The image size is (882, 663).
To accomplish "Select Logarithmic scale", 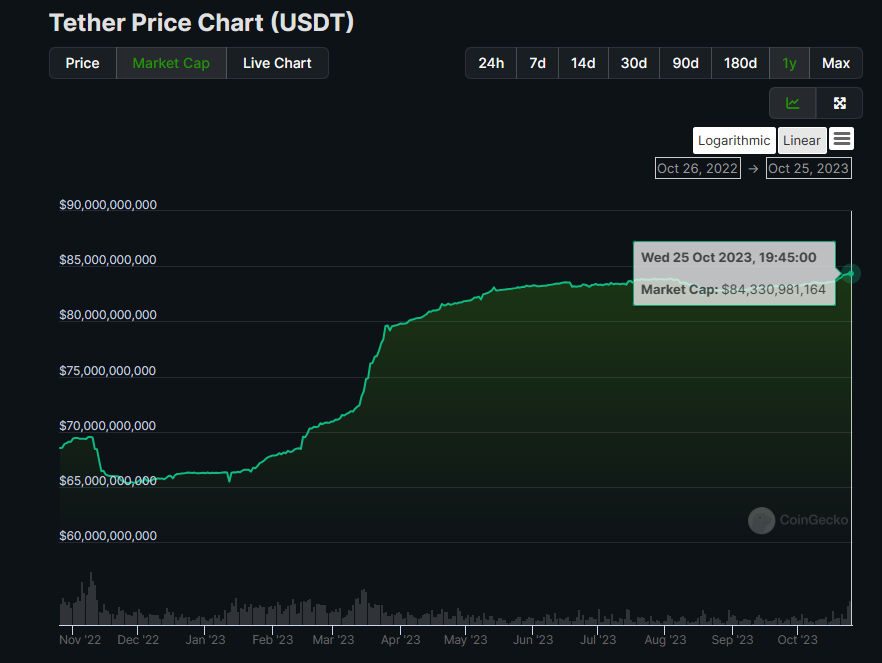I will (x=734, y=140).
